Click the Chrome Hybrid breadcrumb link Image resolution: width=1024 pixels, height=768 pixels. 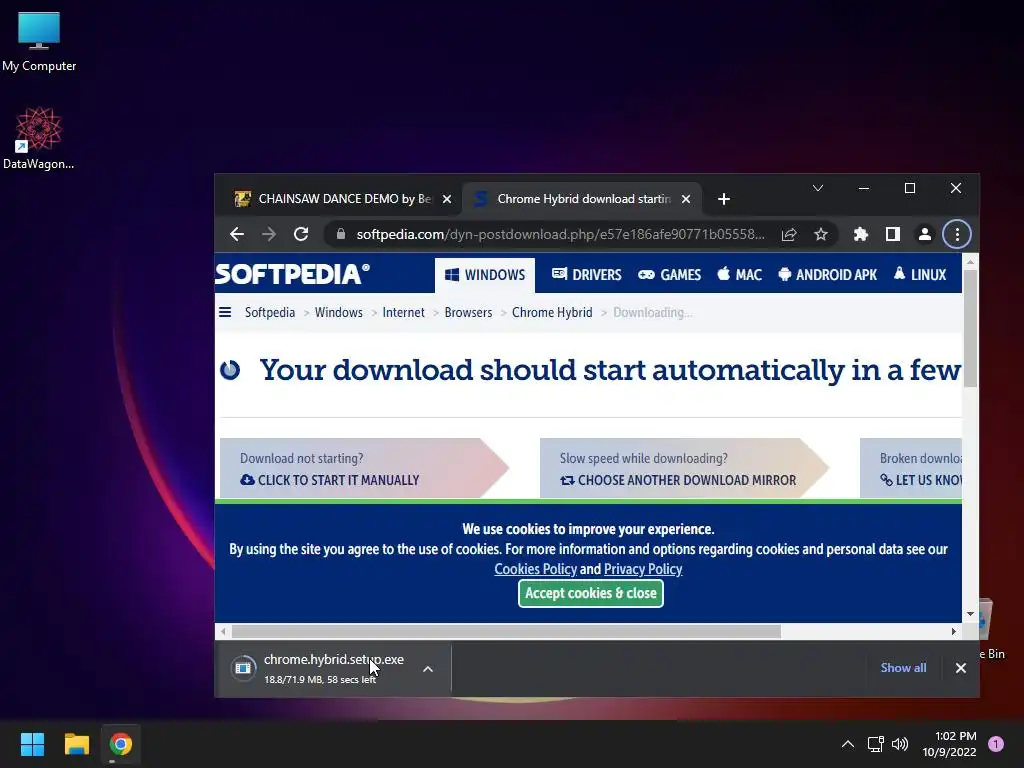coord(552,313)
